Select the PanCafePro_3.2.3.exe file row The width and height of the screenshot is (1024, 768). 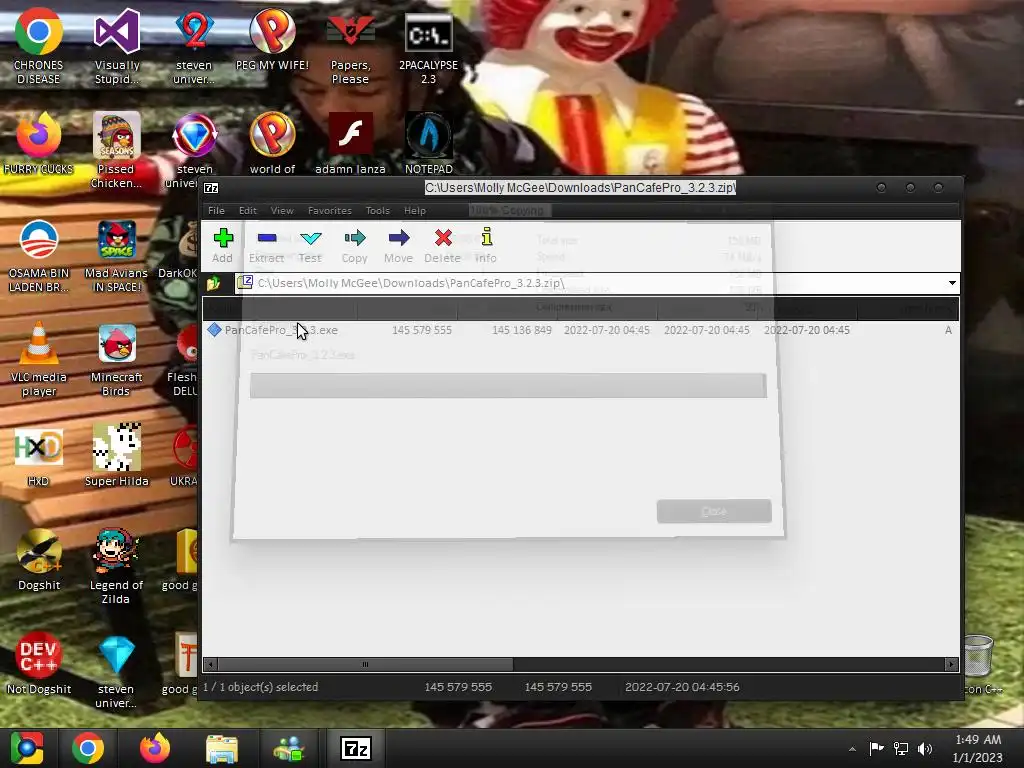[580, 330]
